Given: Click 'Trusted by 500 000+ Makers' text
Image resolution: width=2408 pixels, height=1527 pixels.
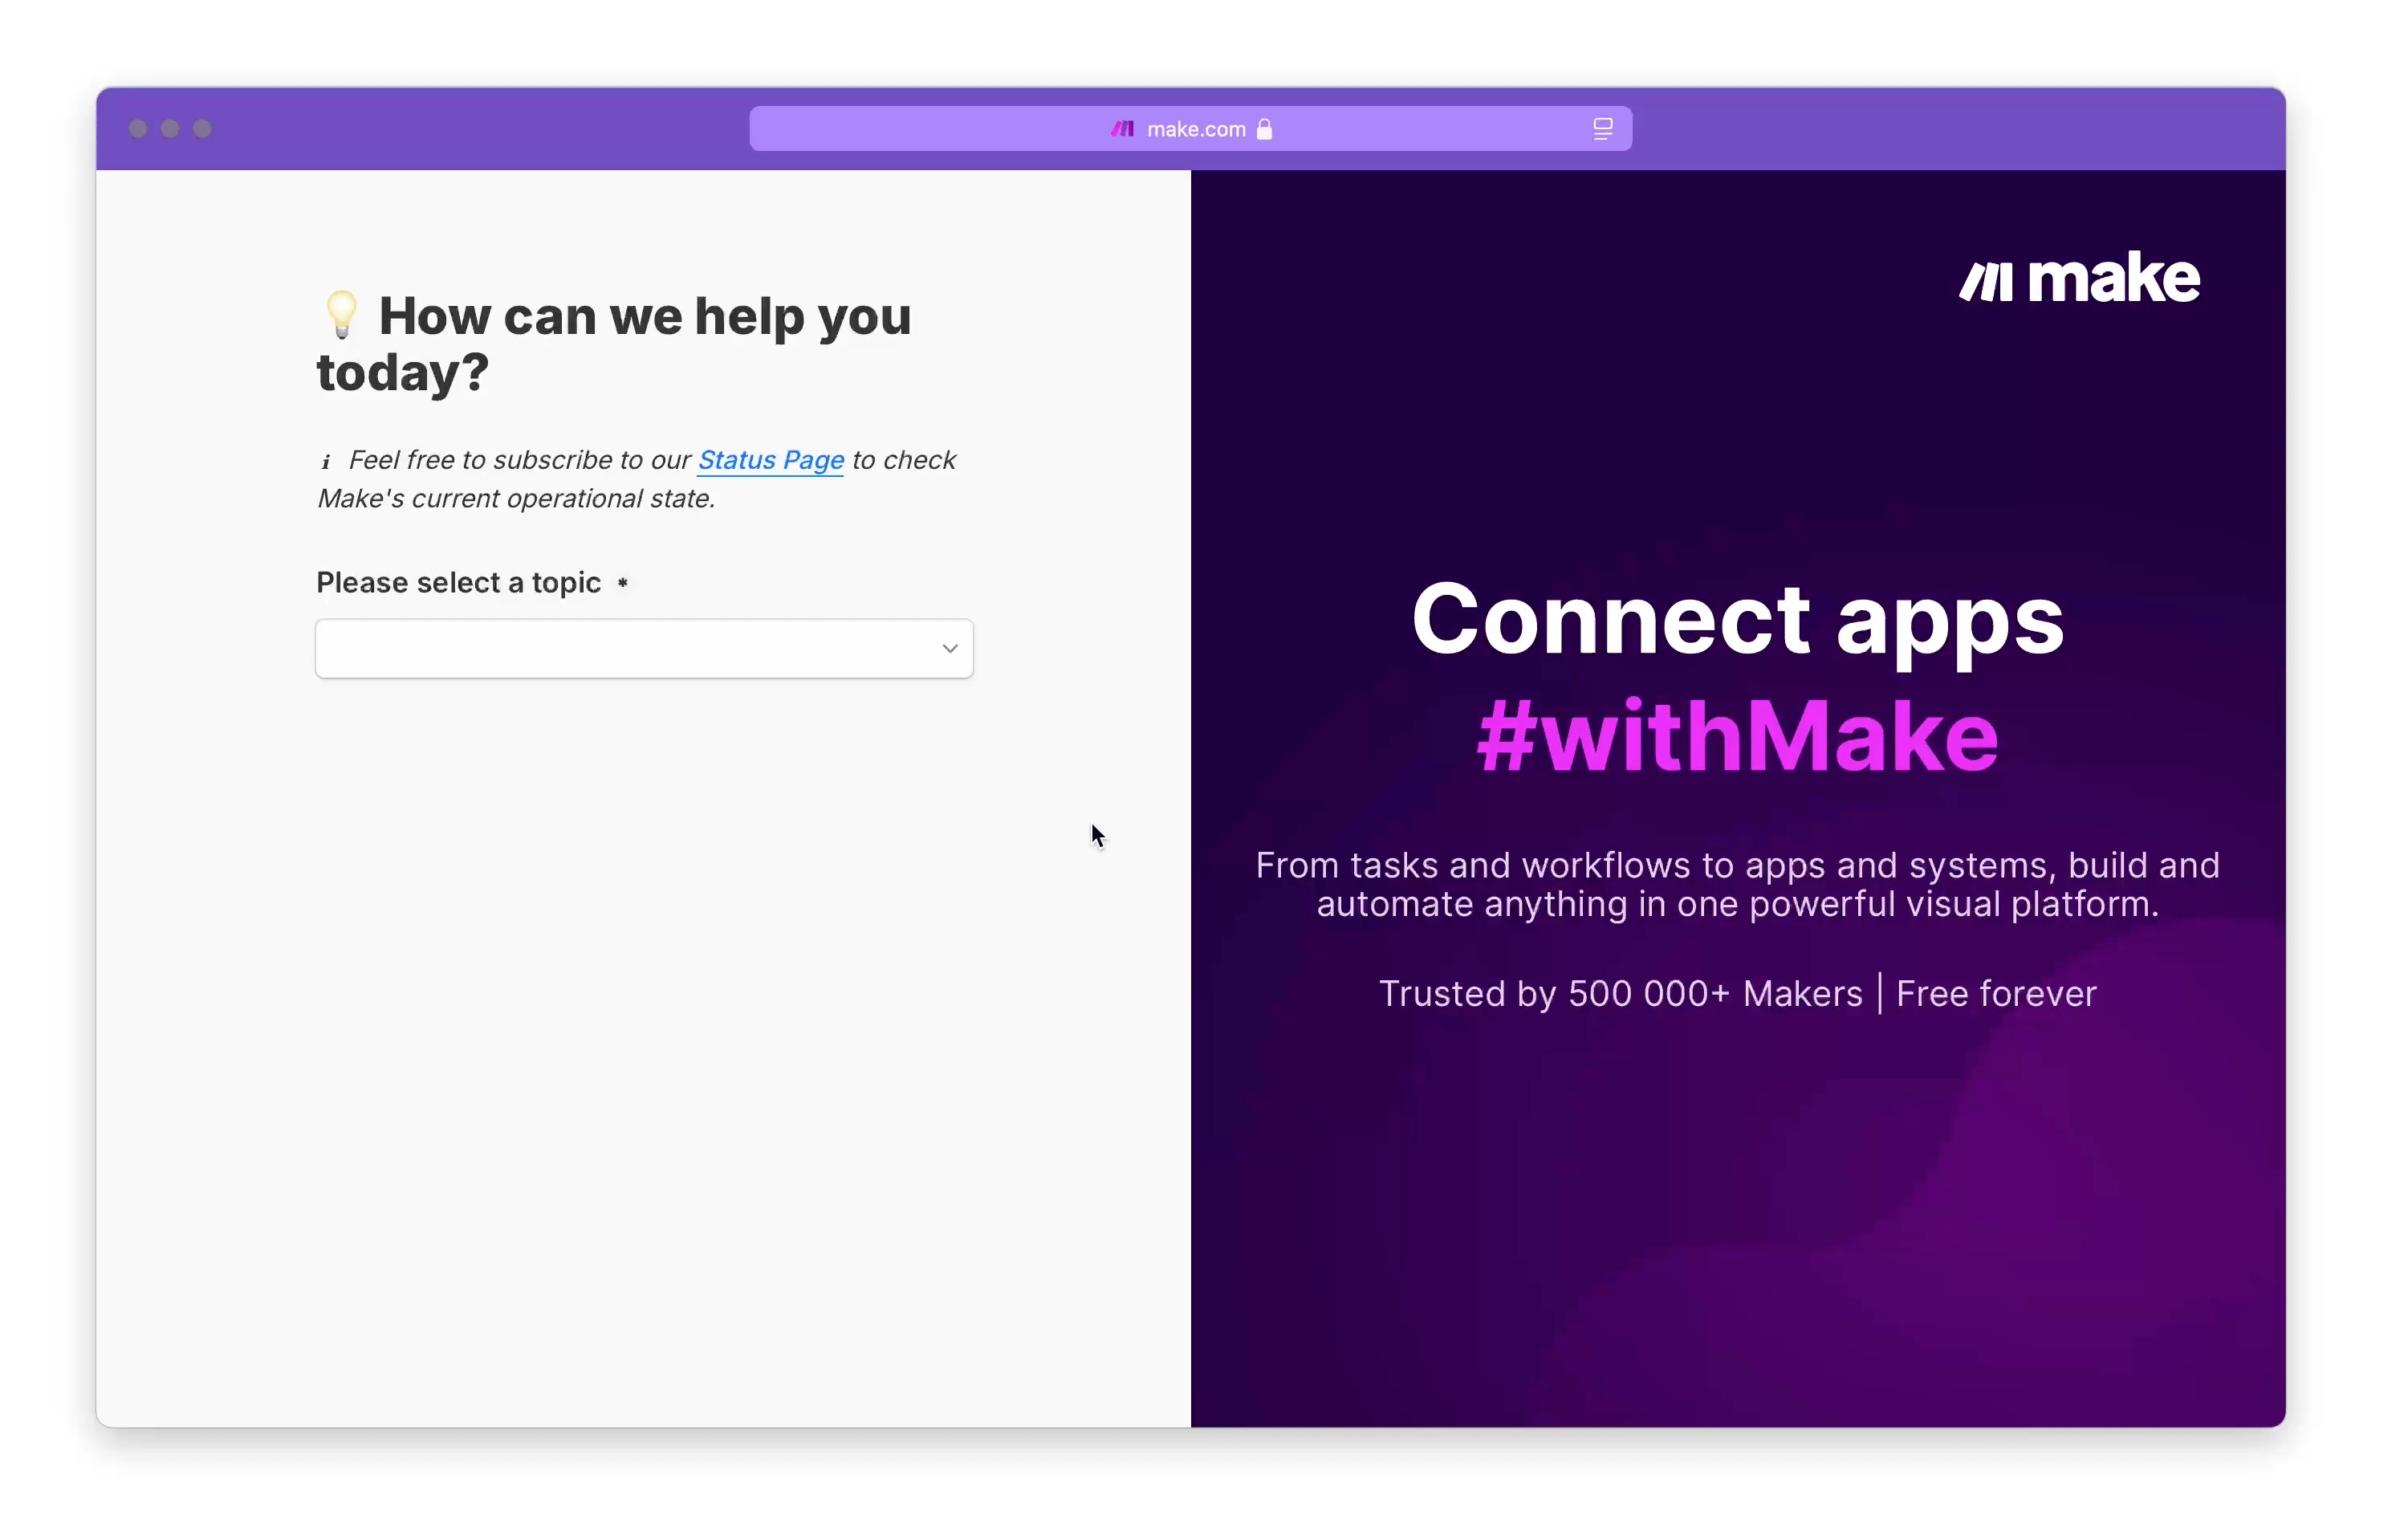Looking at the screenshot, I should tap(1620, 993).
